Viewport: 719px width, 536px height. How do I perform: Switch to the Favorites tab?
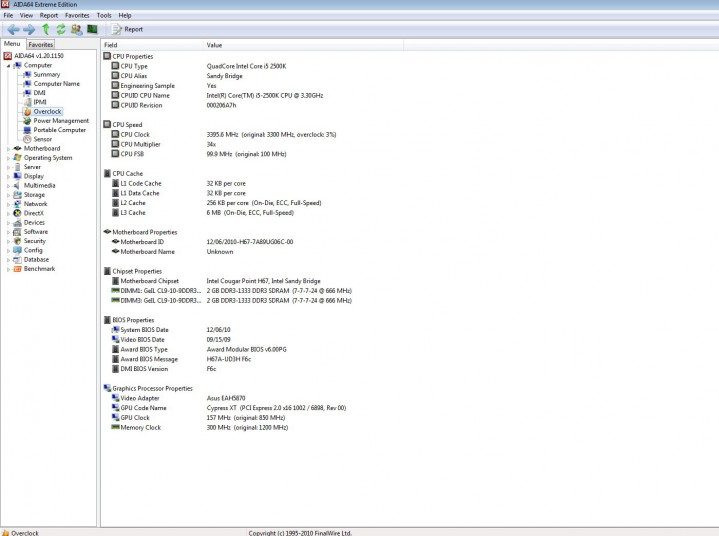coord(41,44)
